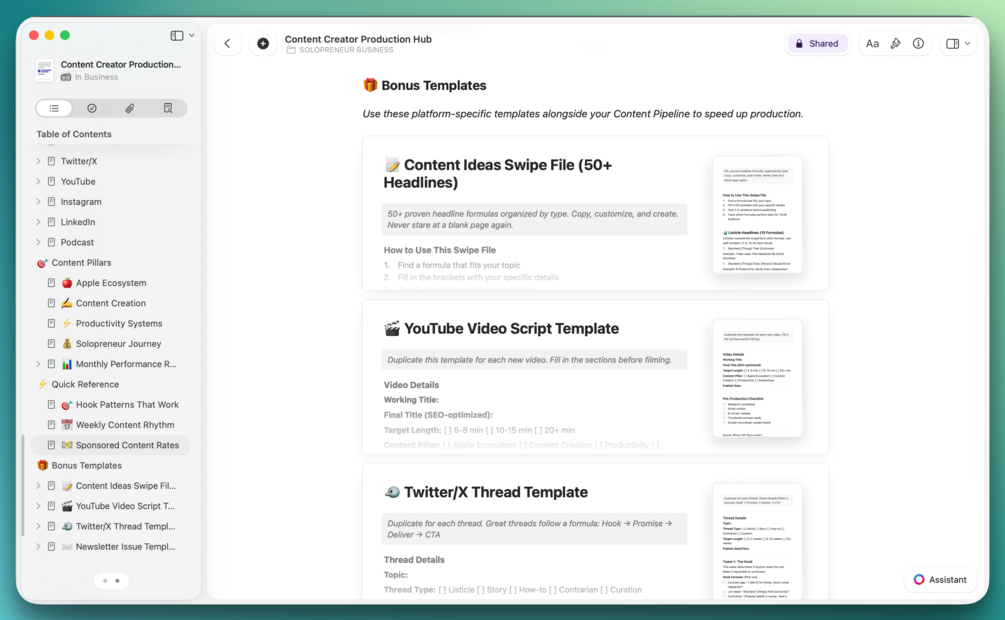Expand the Podcast tree item
The image size is (1005, 620).
tap(38, 242)
